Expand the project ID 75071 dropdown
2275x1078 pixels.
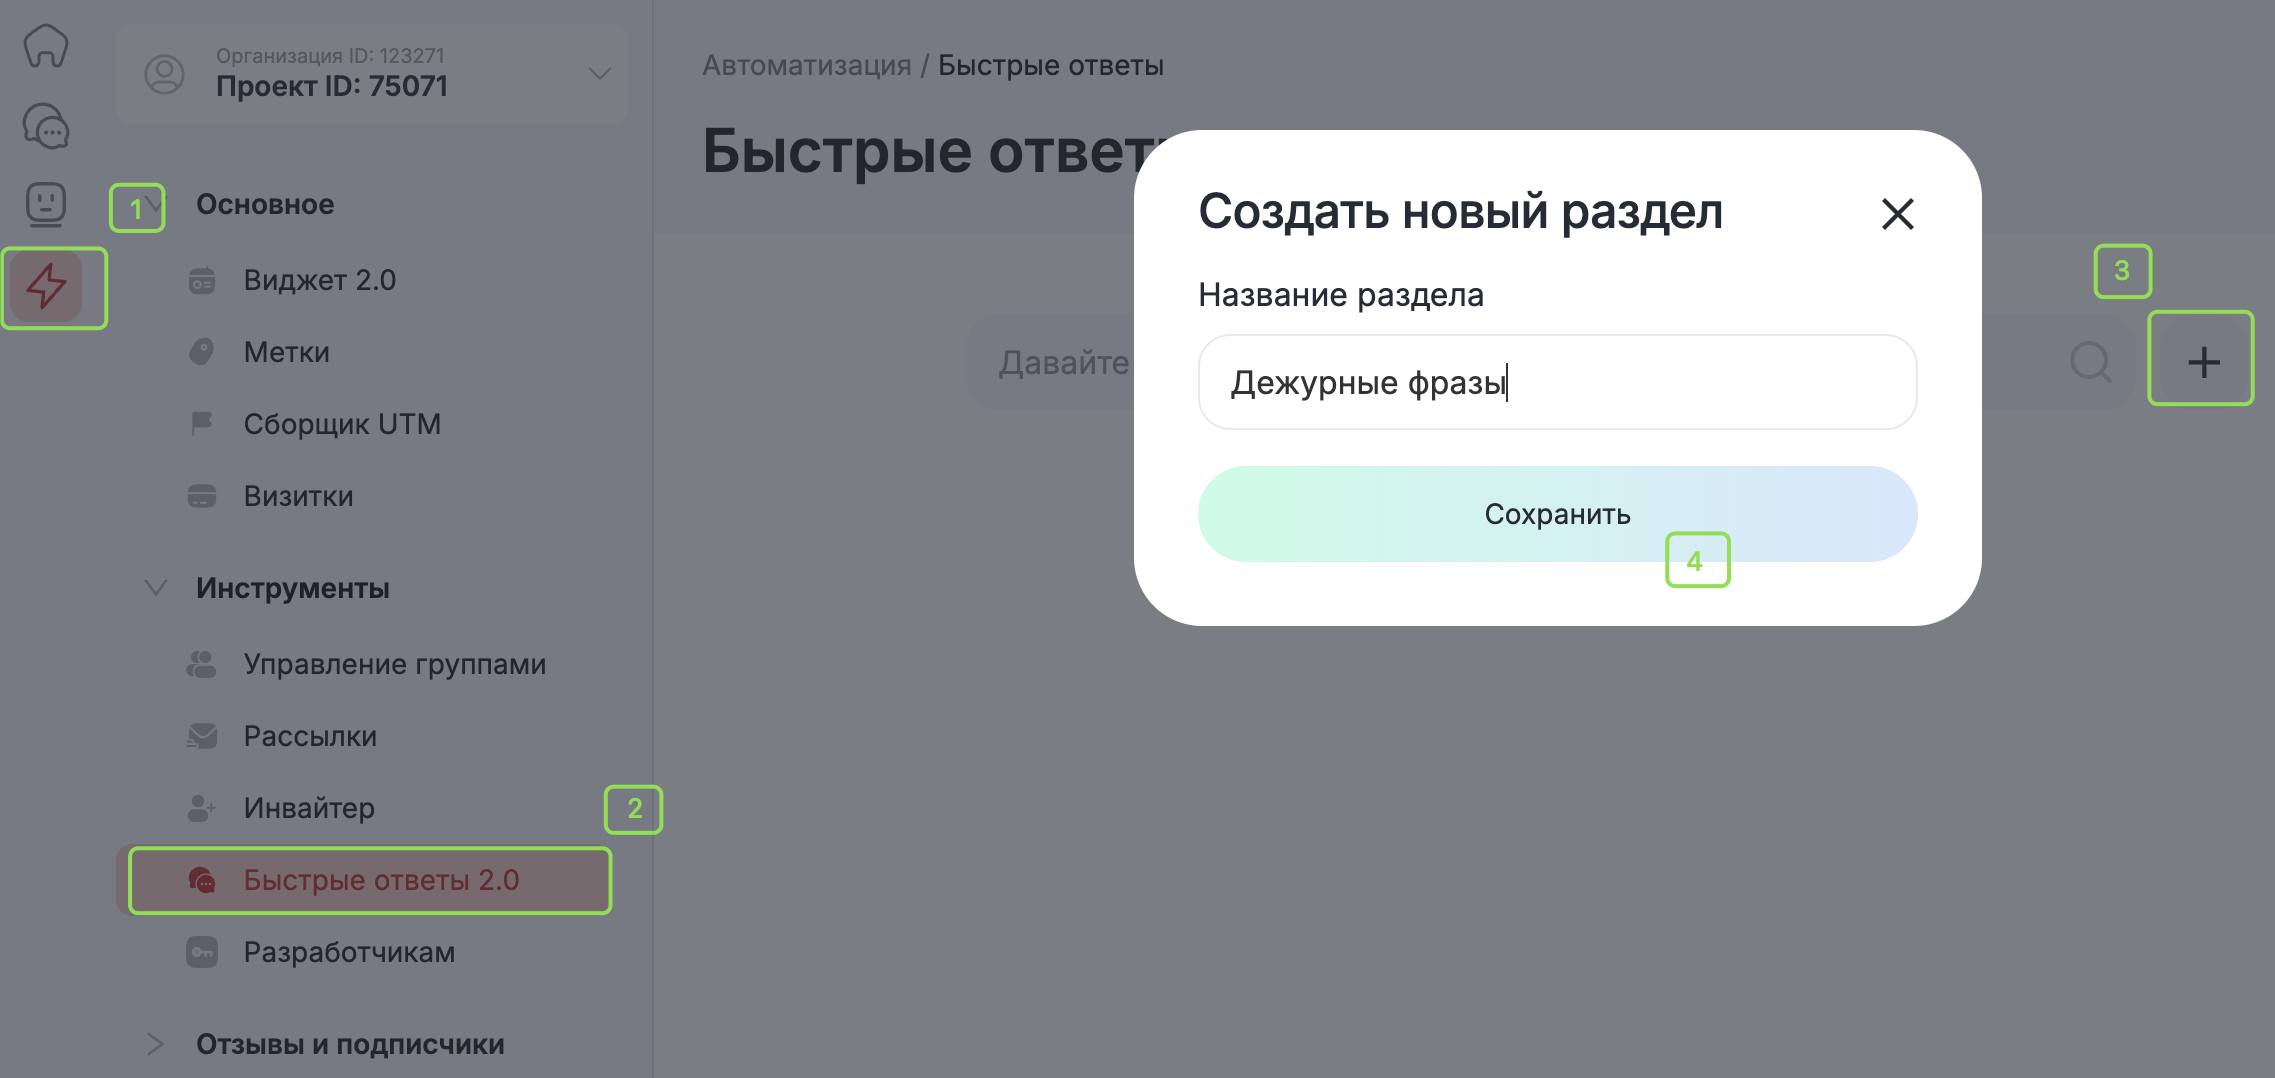point(599,74)
